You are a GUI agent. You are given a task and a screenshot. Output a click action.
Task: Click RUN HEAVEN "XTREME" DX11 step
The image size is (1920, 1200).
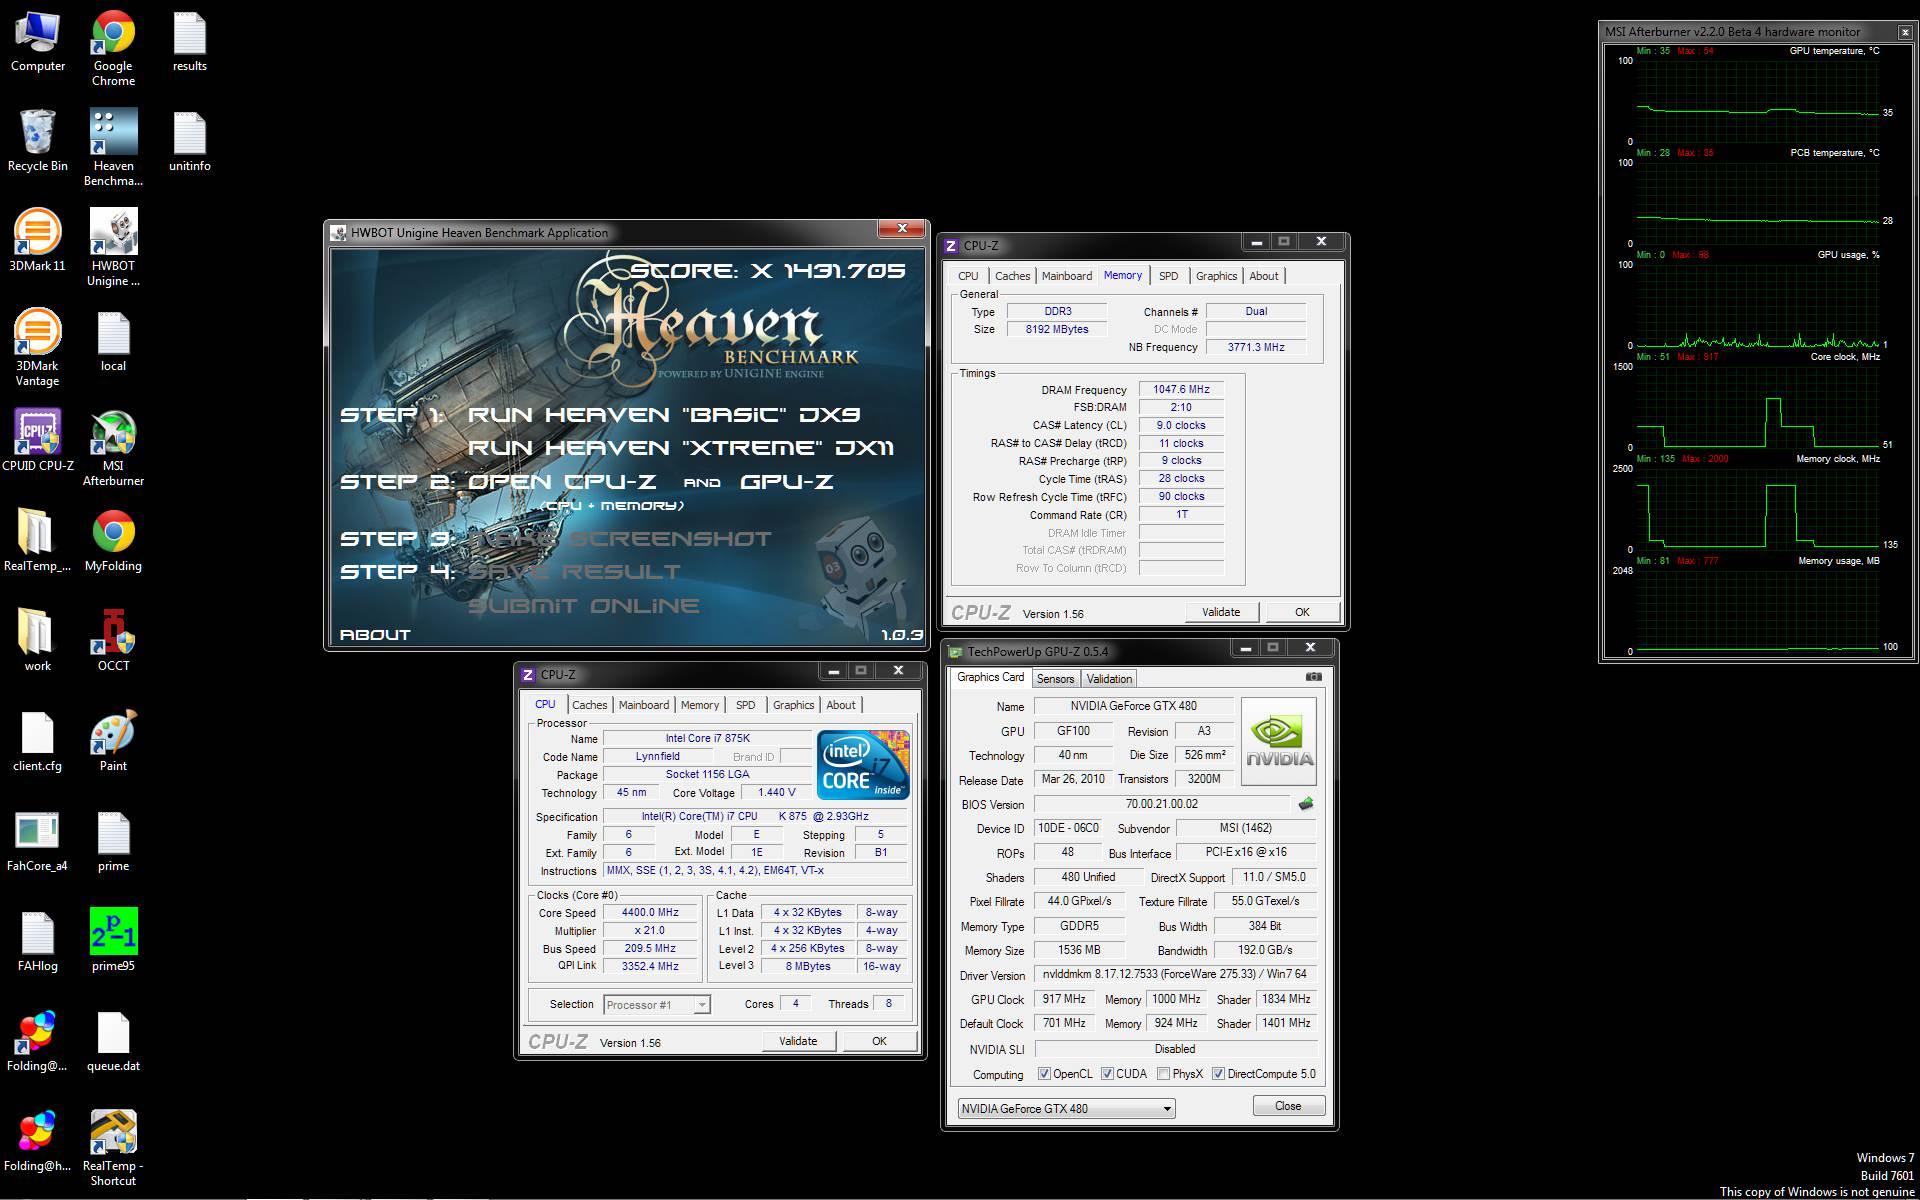click(x=680, y=447)
